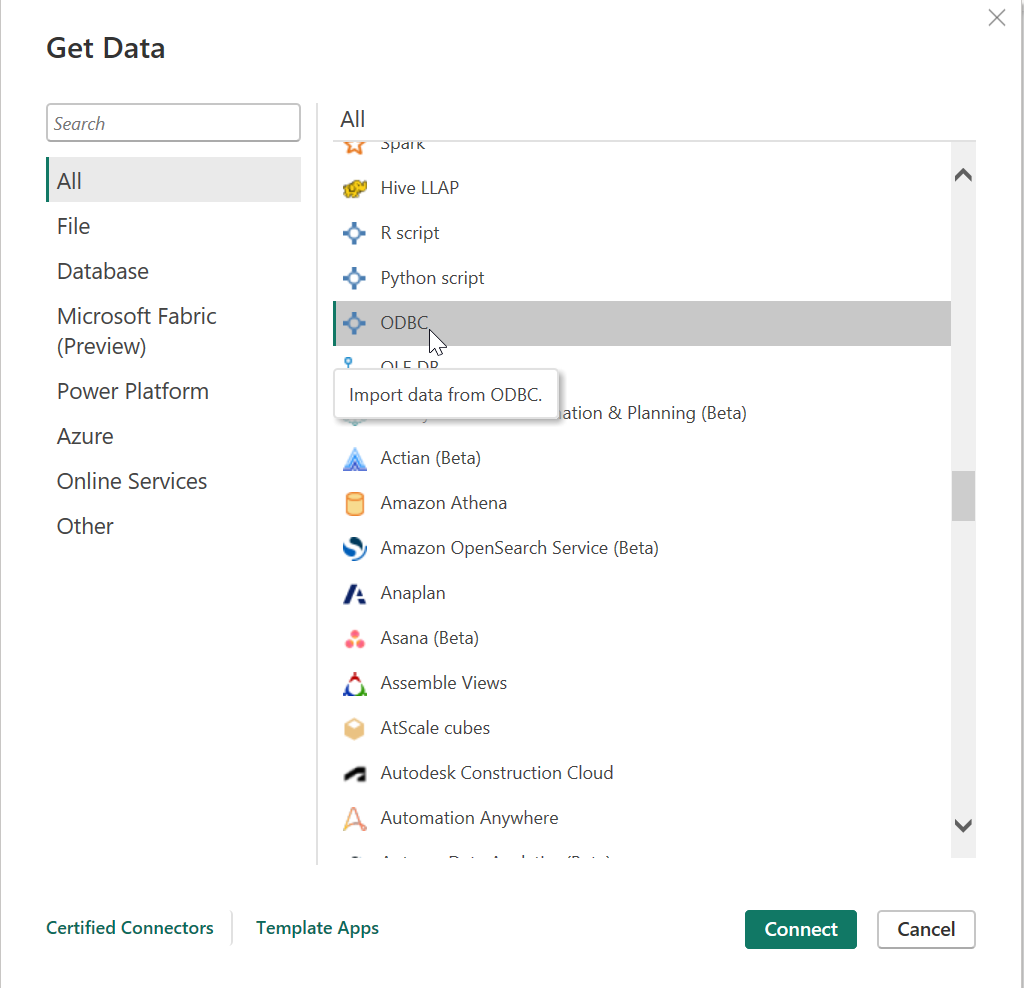This screenshot has width=1024, height=988.
Task: Select the Online Services category
Action: (x=174, y=482)
